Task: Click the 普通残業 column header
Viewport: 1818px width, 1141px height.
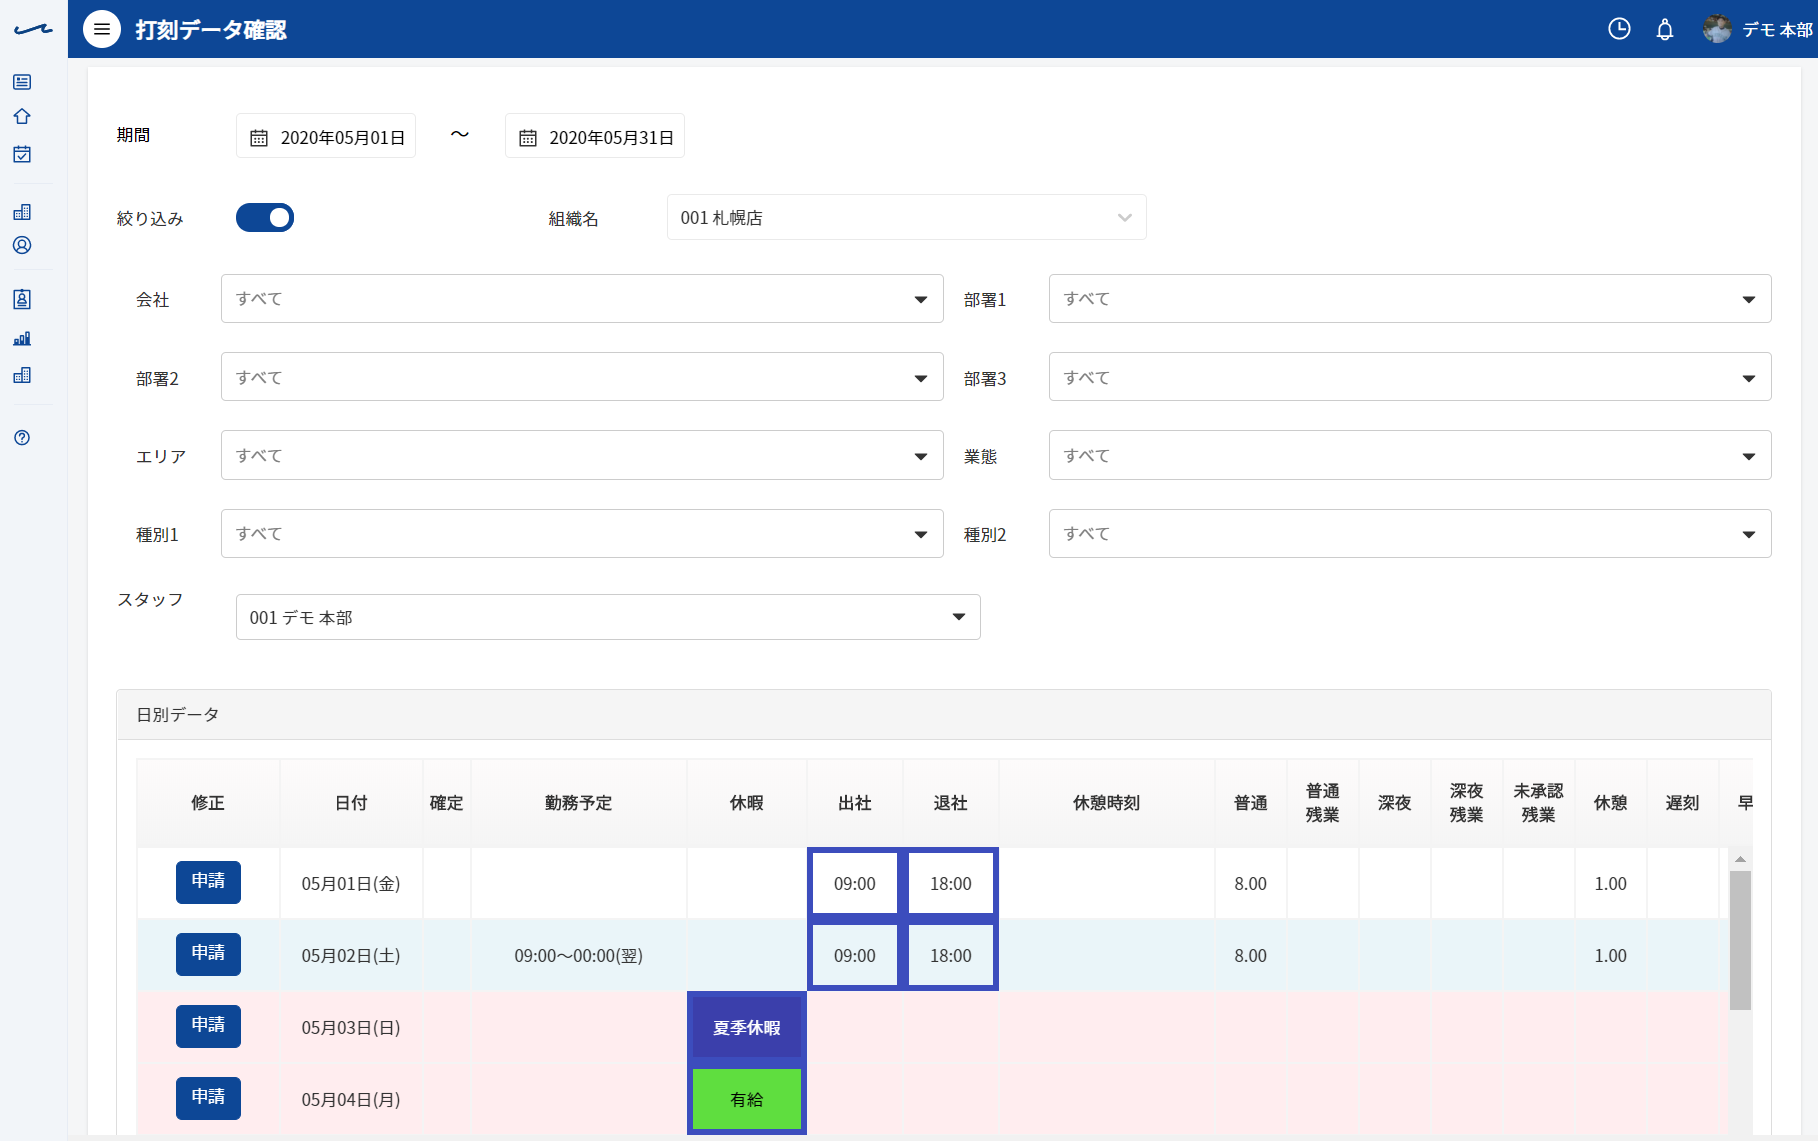Action: point(1323,803)
